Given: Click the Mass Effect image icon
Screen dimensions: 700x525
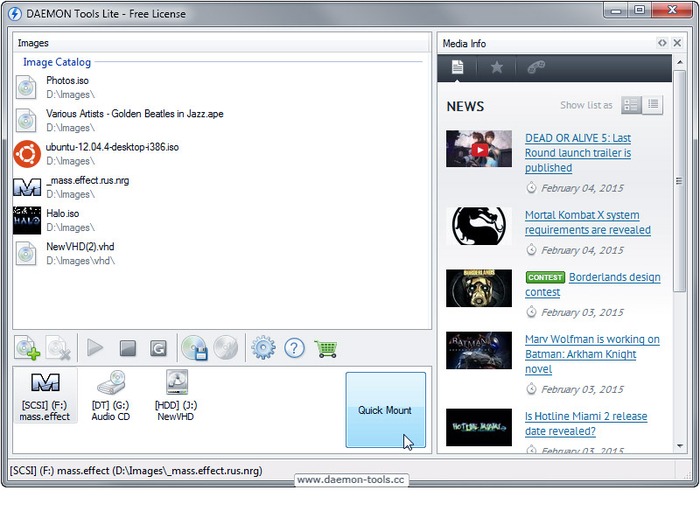Looking at the screenshot, I should pos(27,188).
